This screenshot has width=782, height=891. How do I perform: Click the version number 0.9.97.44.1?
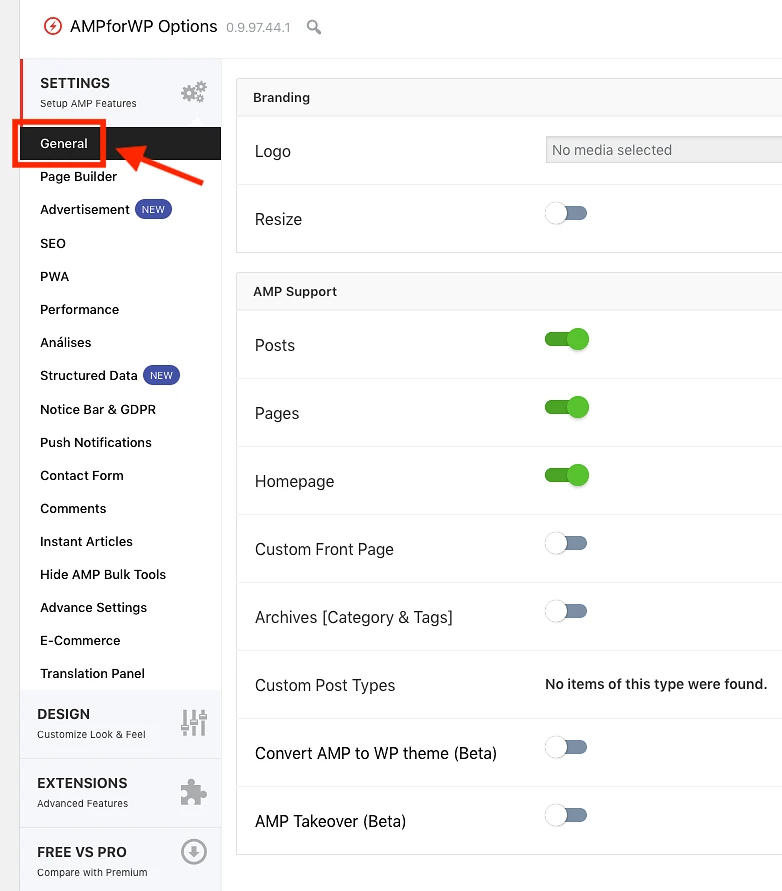[258, 28]
